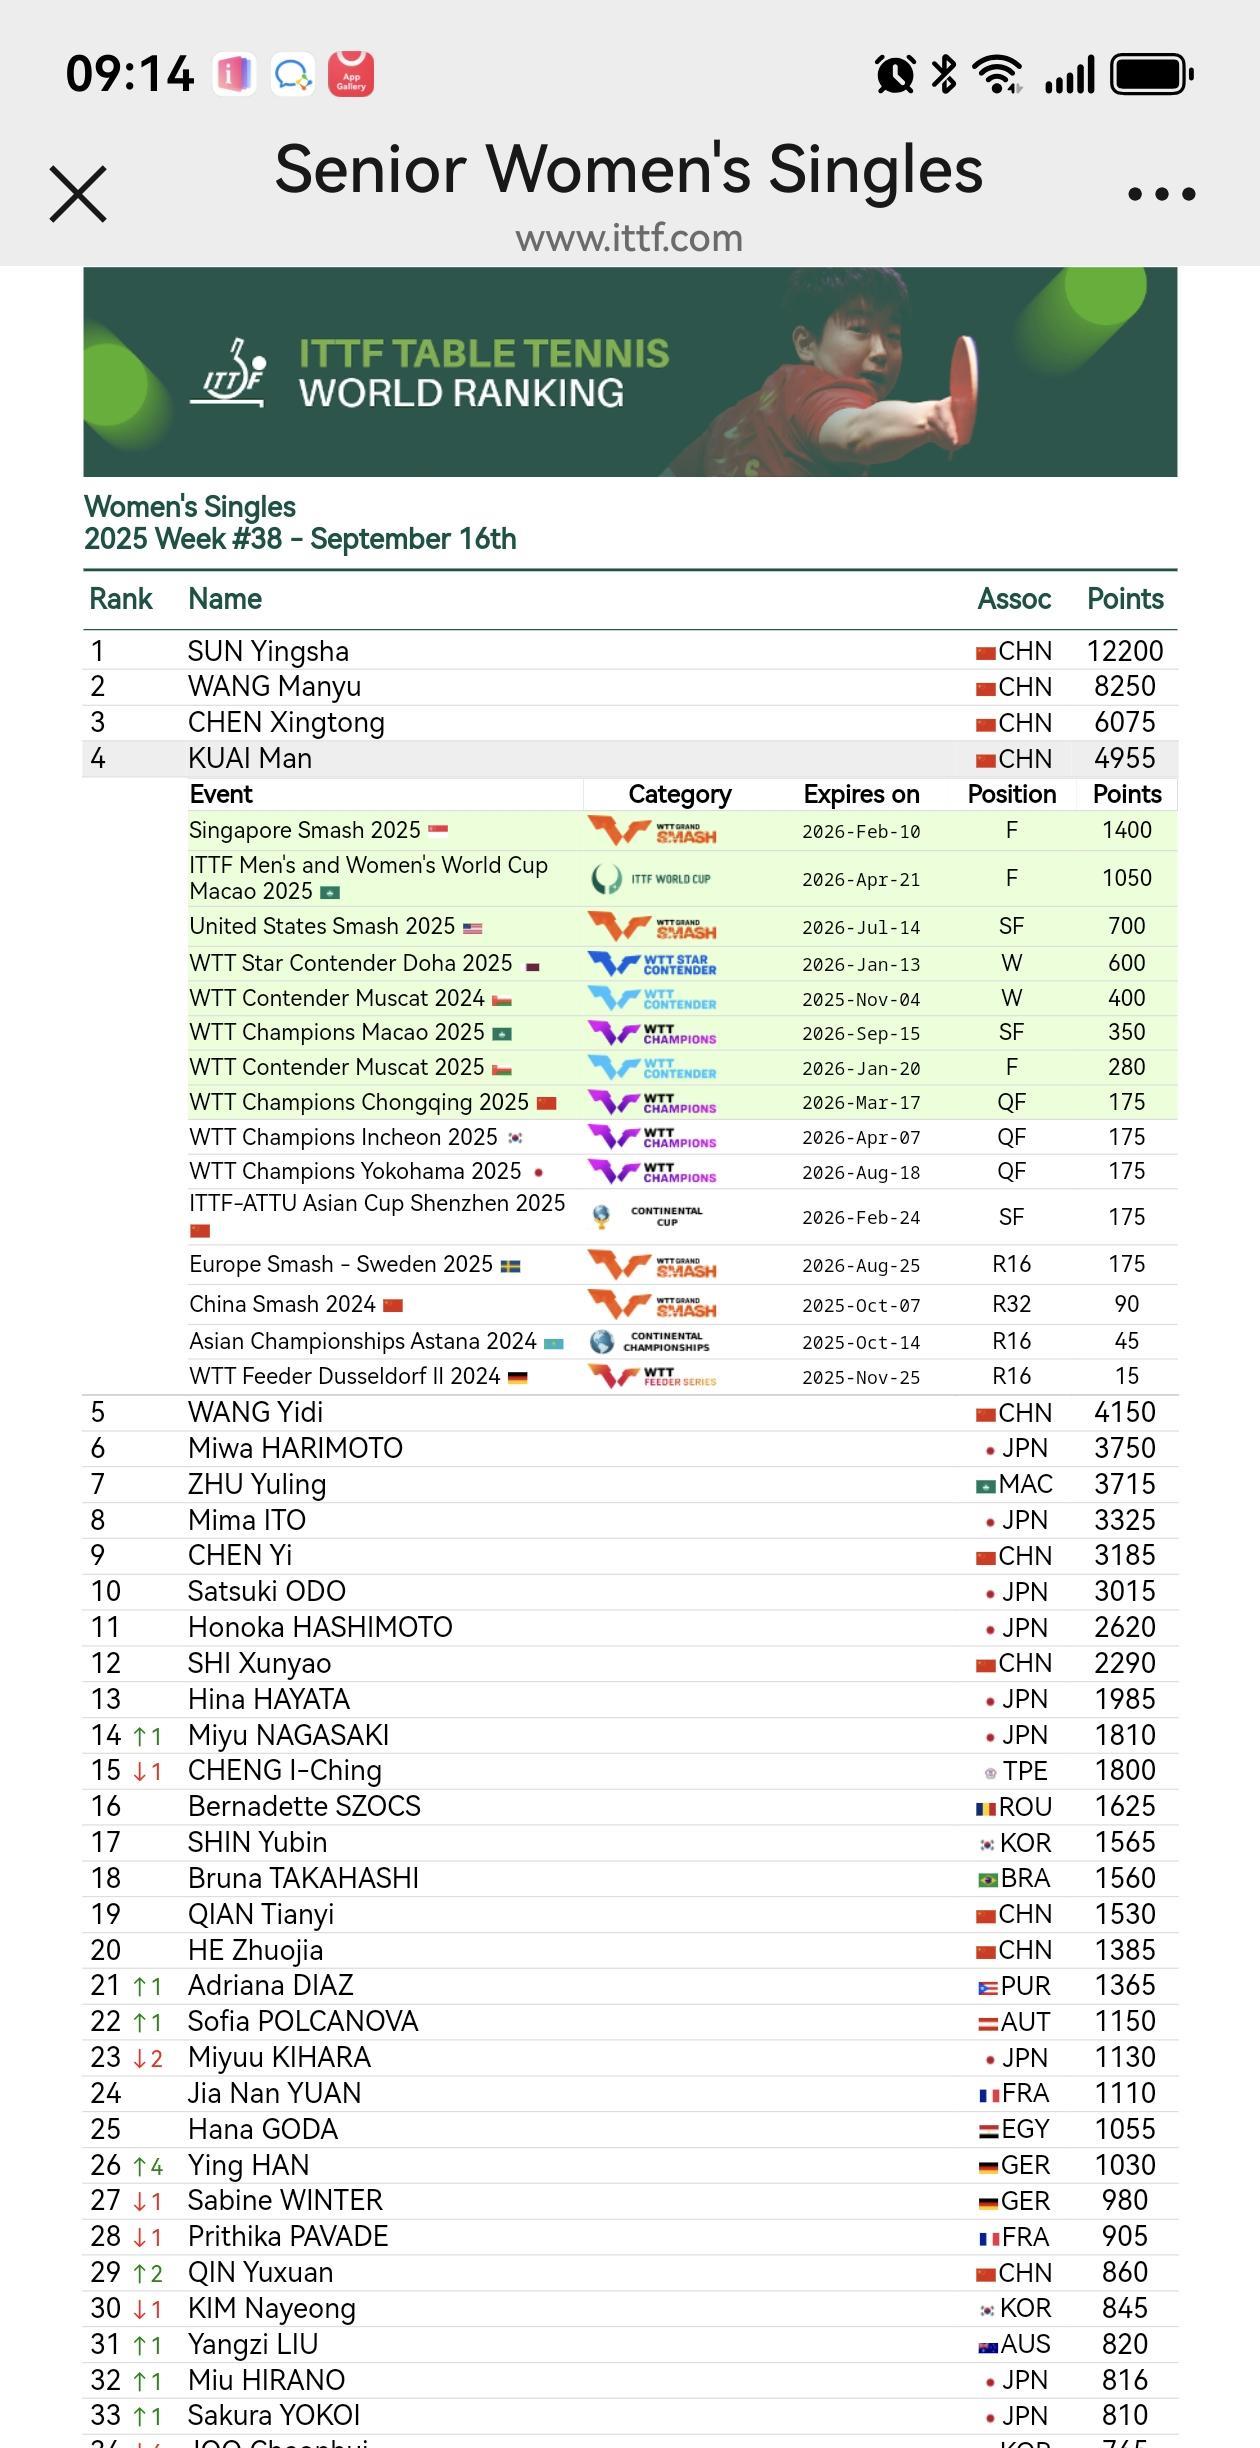This screenshot has height=2448, width=1260.
Task: Tap the ITTF World Ranking banner
Action: pyautogui.click(x=630, y=372)
